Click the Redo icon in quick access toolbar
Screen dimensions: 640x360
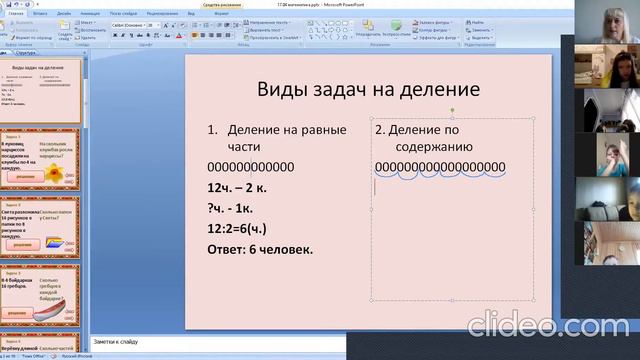(x=27, y=4)
